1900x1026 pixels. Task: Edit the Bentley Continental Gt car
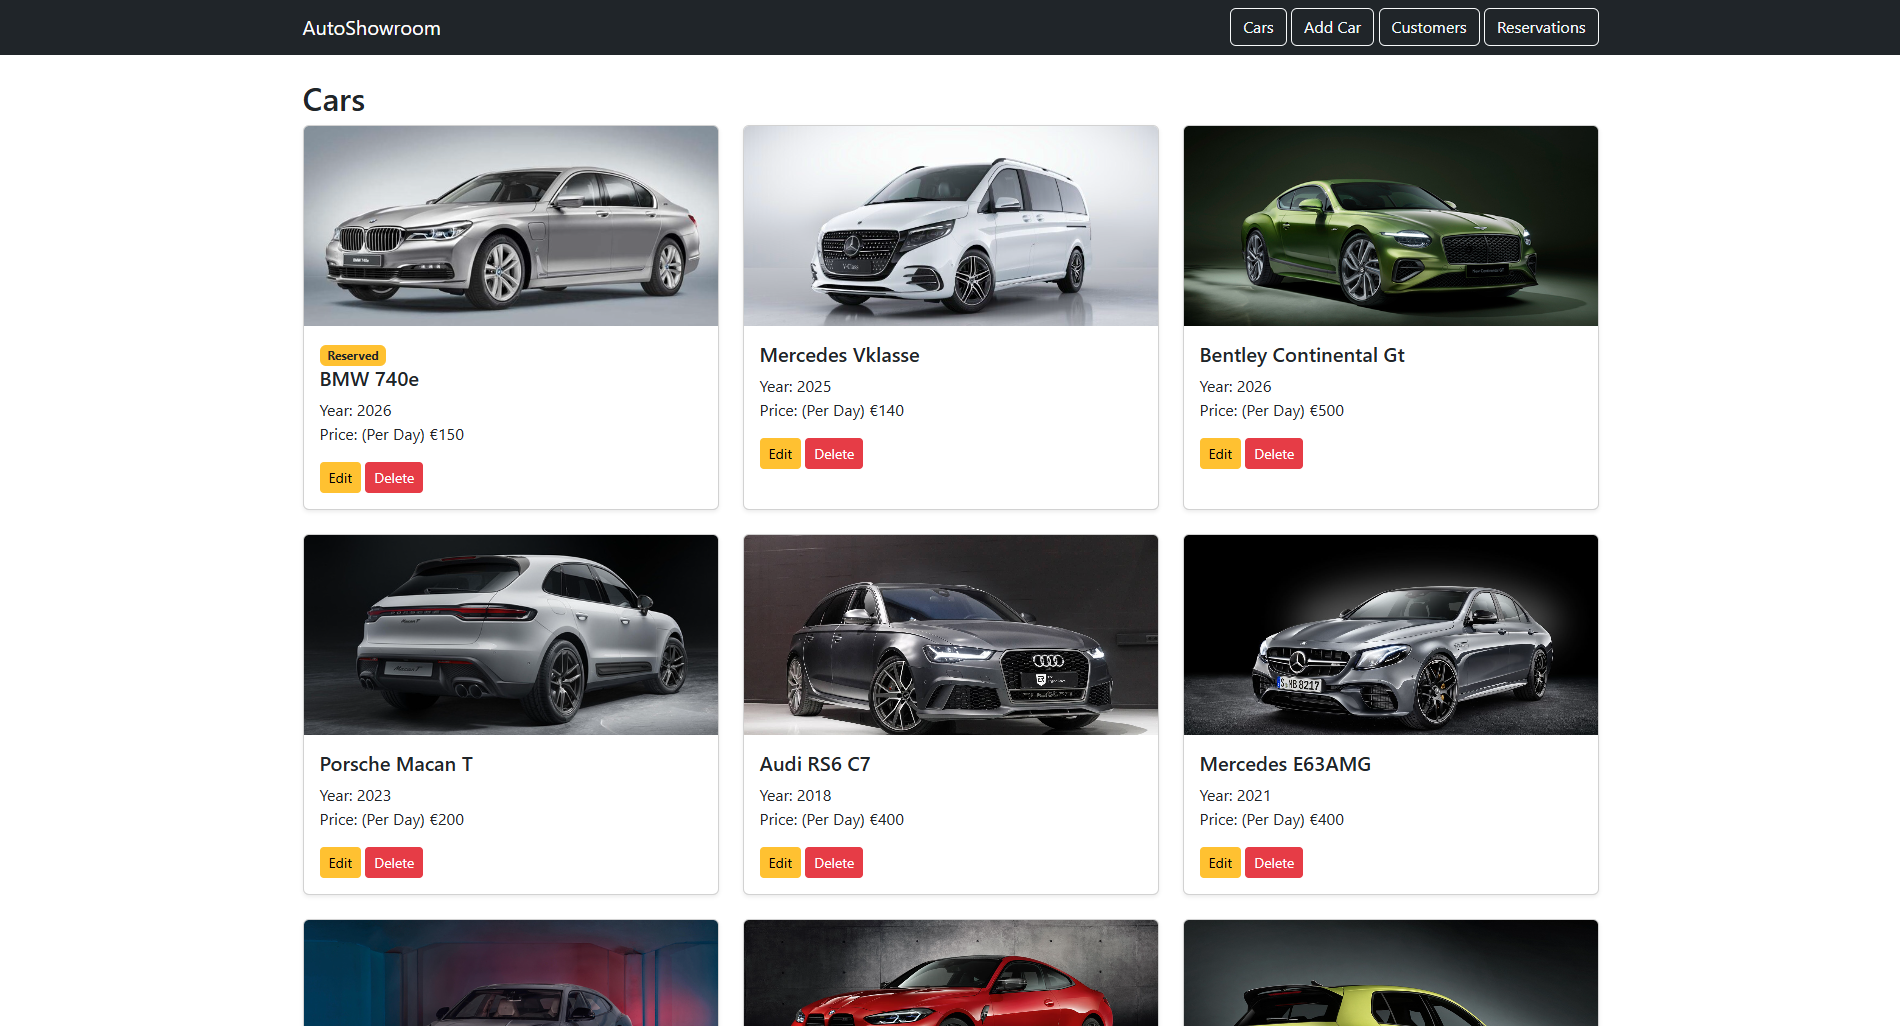coord(1220,454)
